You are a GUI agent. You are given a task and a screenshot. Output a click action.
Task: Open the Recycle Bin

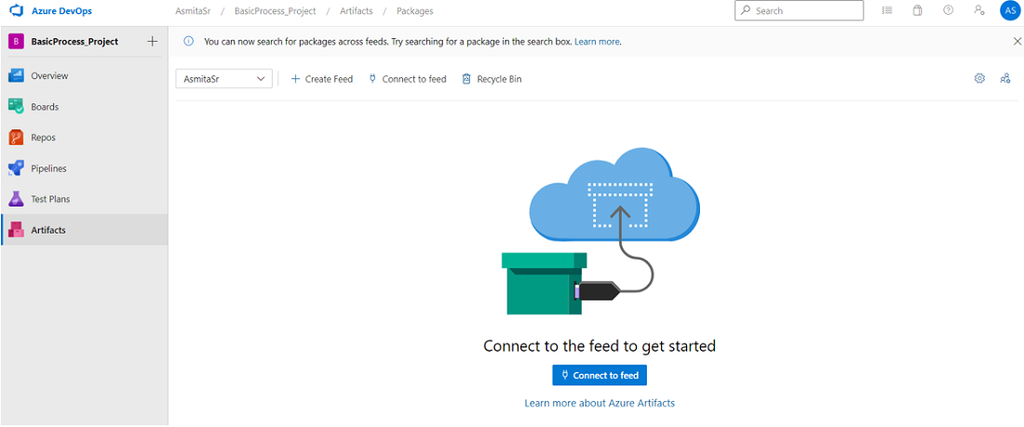492,79
